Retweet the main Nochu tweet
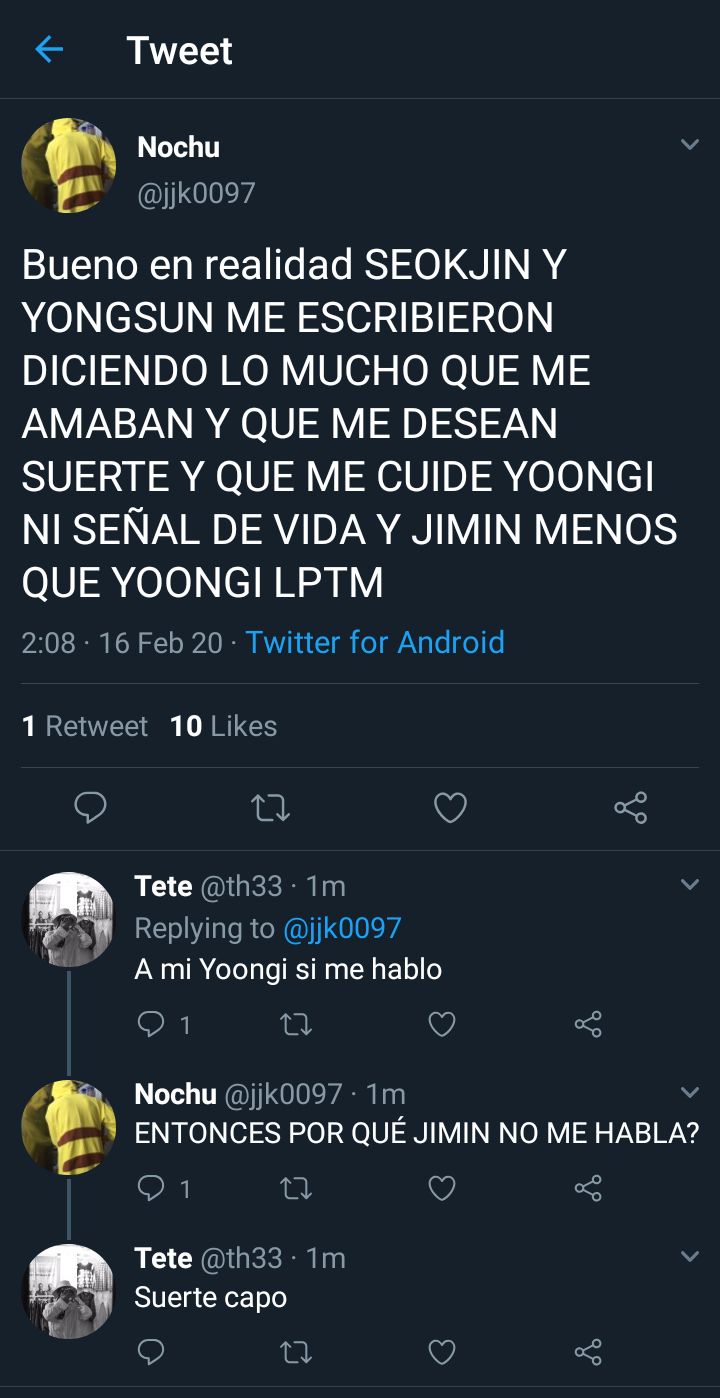Image resolution: width=720 pixels, height=1398 pixels. 270,807
